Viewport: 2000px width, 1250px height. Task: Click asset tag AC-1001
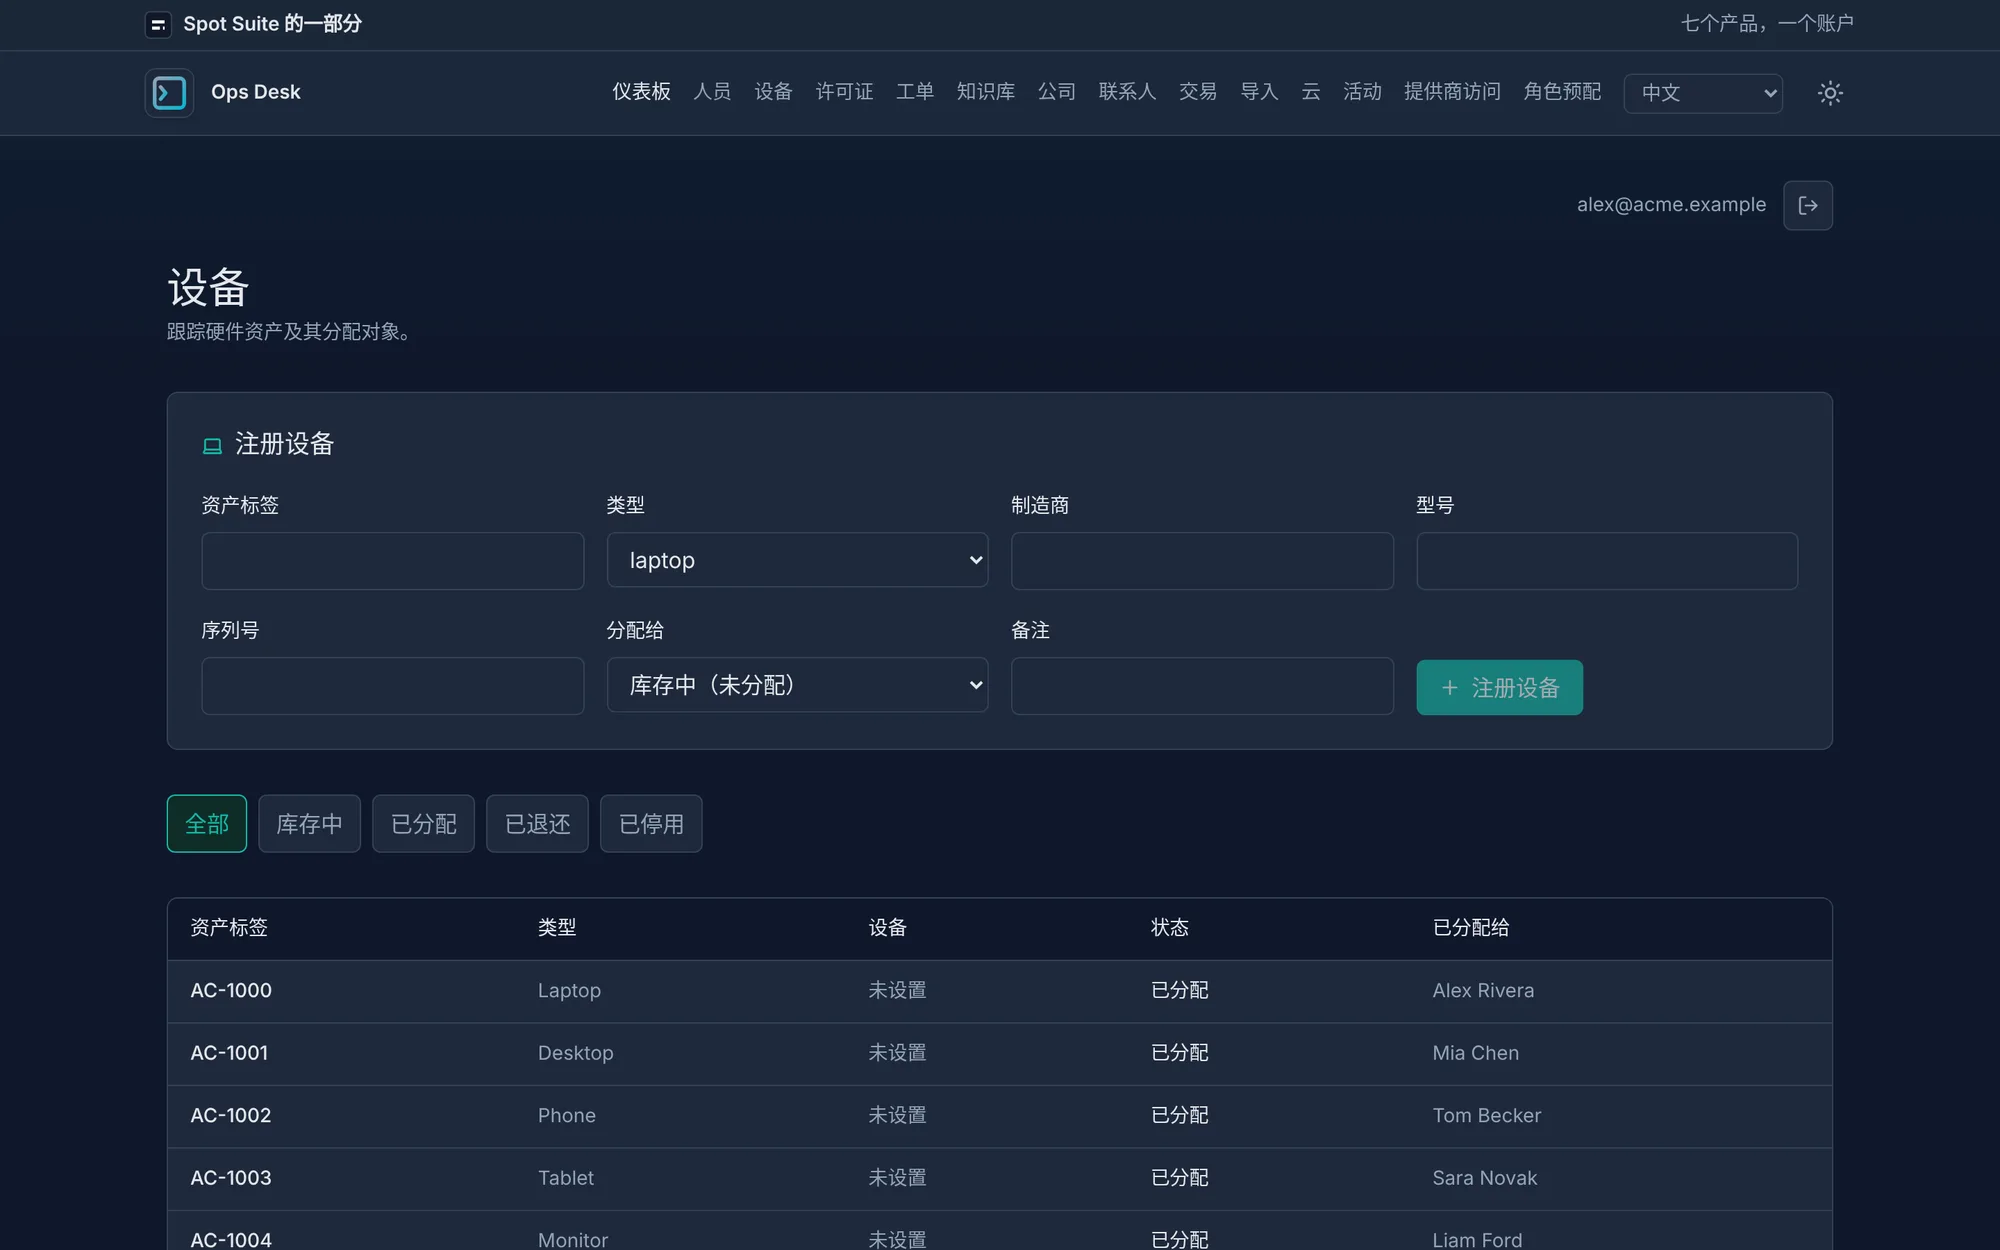pyautogui.click(x=229, y=1053)
